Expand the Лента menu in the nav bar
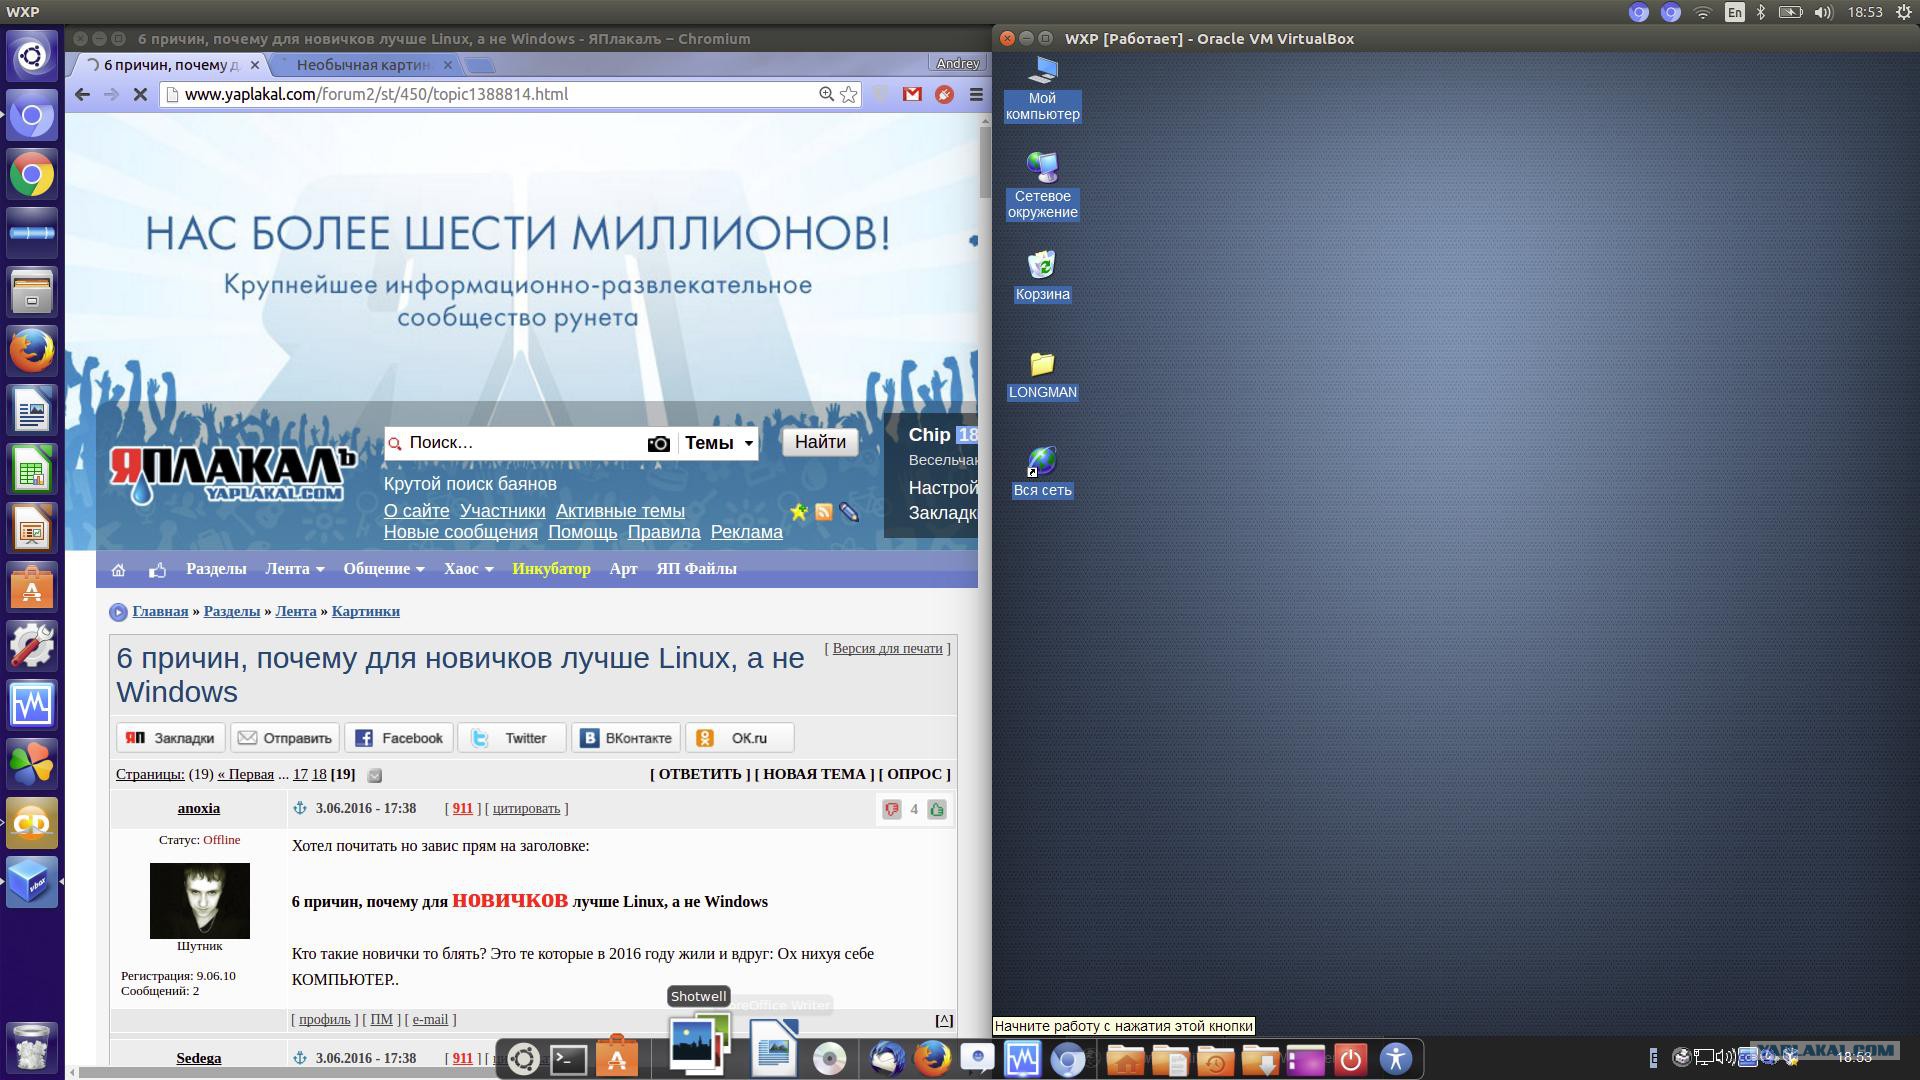The height and width of the screenshot is (1080, 1920). pyautogui.click(x=294, y=569)
